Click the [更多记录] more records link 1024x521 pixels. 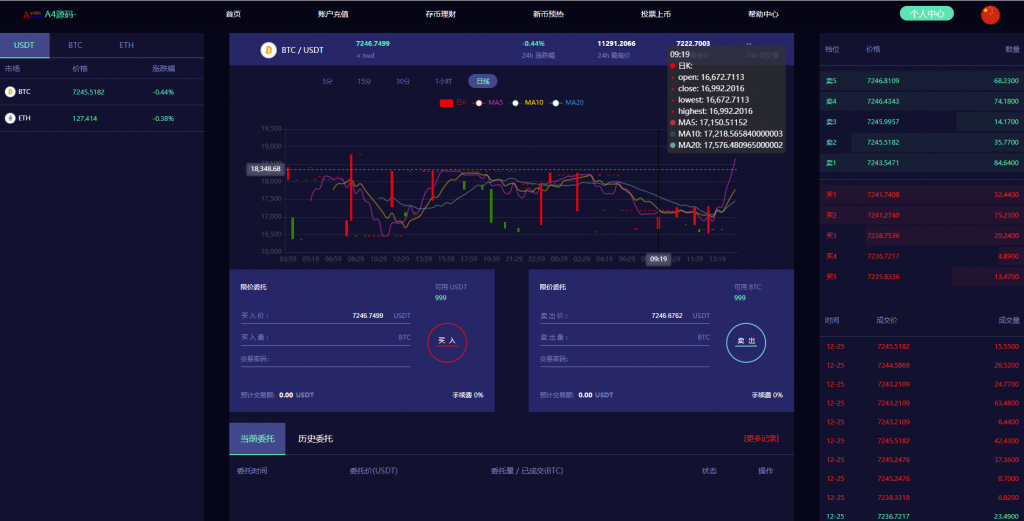coord(761,438)
